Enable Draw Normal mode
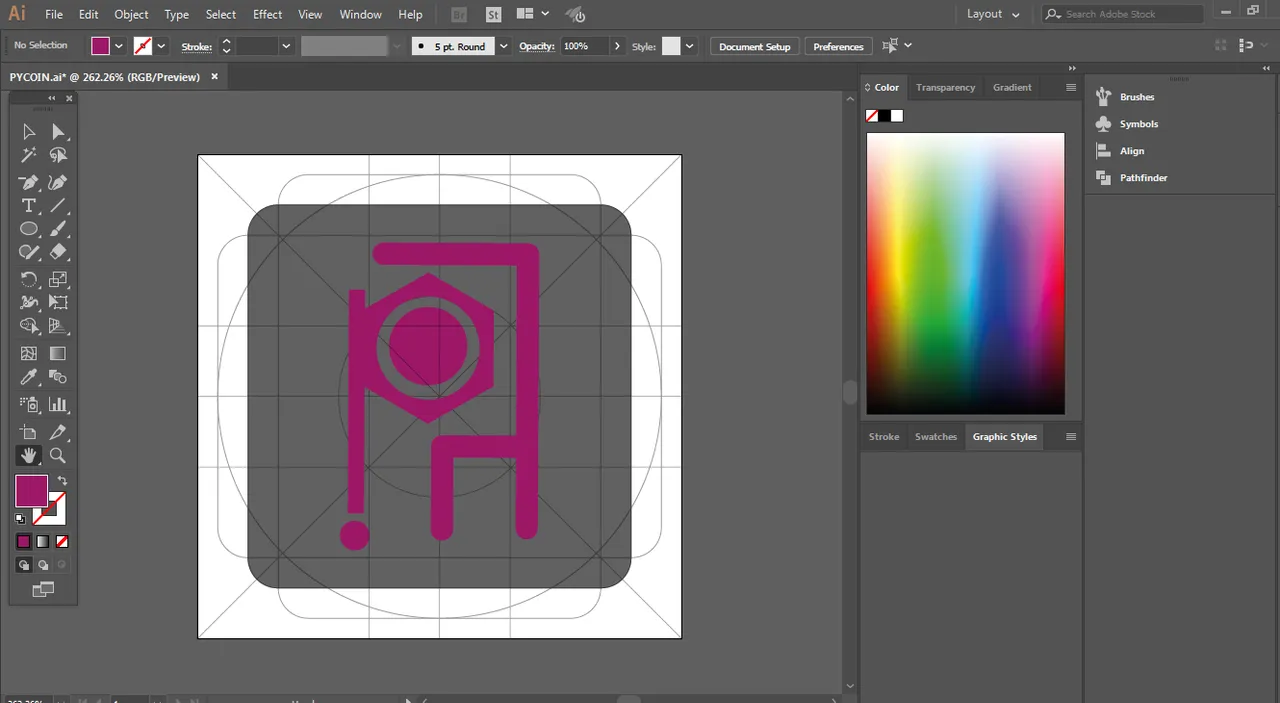The width and height of the screenshot is (1280, 703). (24, 565)
